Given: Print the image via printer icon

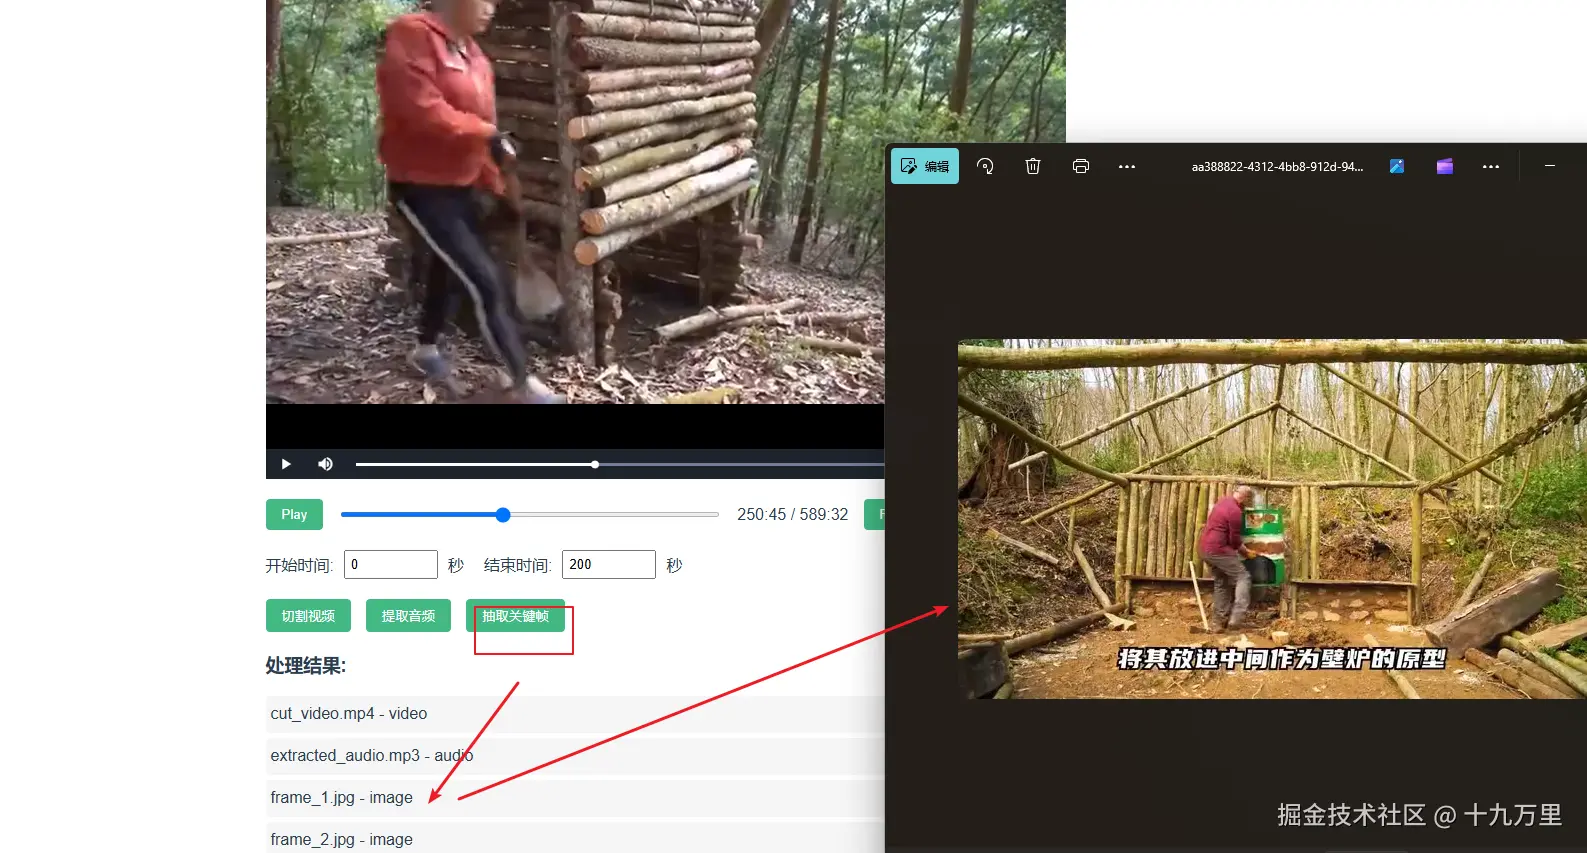Looking at the screenshot, I should pos(1081,166).
